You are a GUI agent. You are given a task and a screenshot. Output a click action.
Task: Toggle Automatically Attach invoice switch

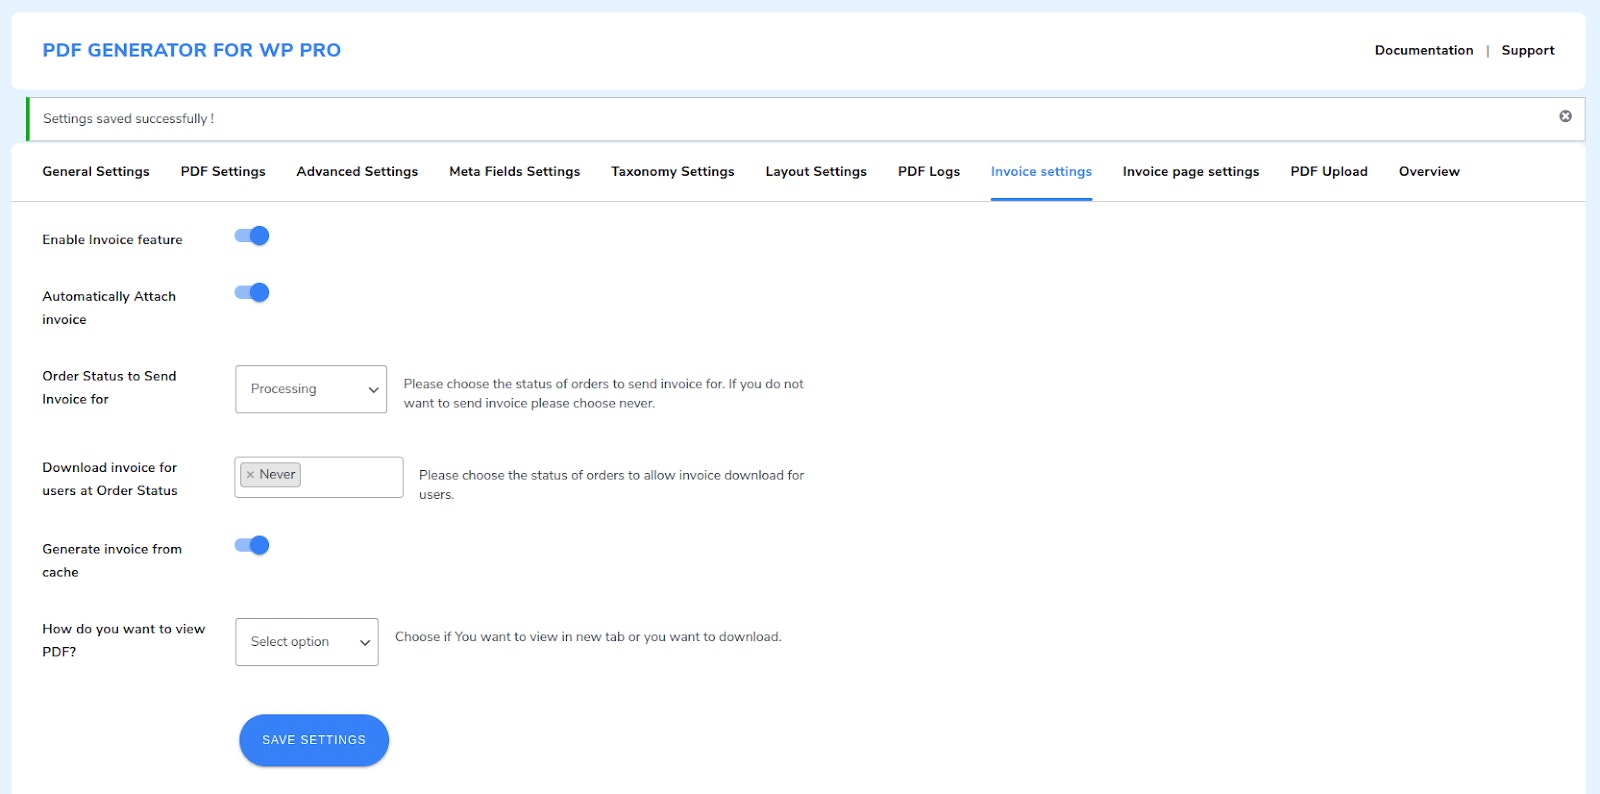[x=252, y=293]
